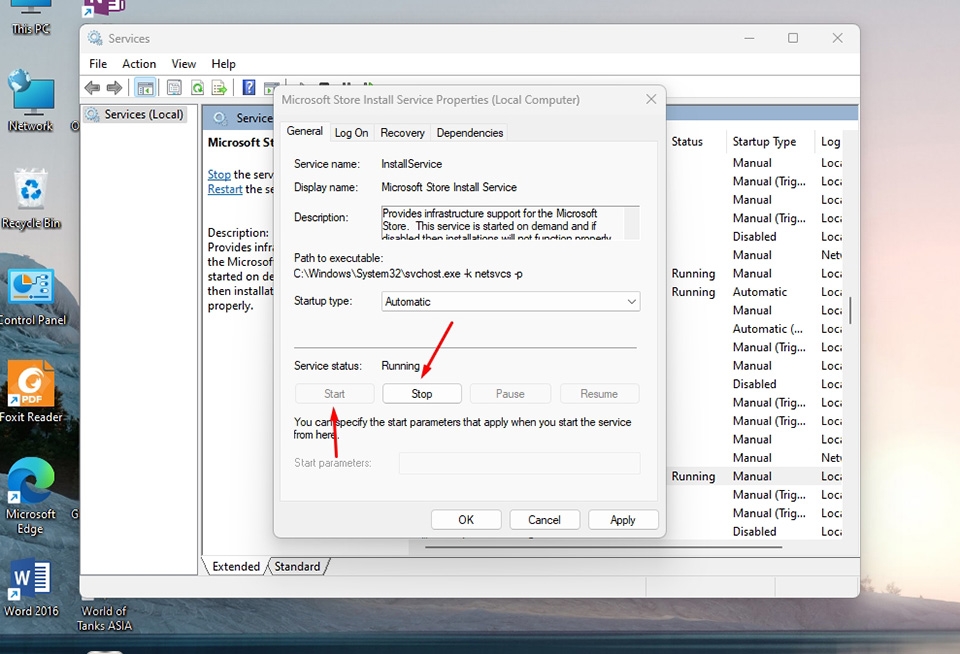Click the Start parameters input field
This screenshot has height=654, width=960.
tap(519, 463)
